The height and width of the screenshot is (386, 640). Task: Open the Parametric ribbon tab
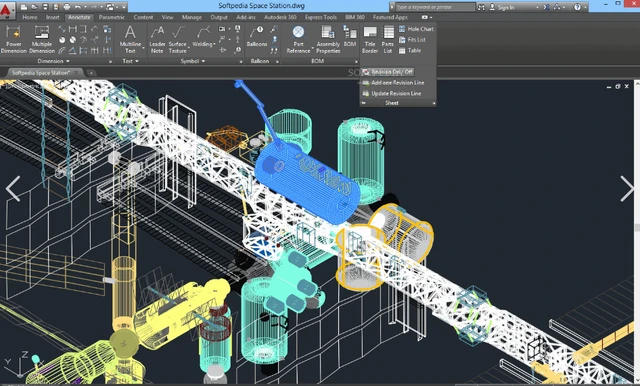tap(112, 17)
